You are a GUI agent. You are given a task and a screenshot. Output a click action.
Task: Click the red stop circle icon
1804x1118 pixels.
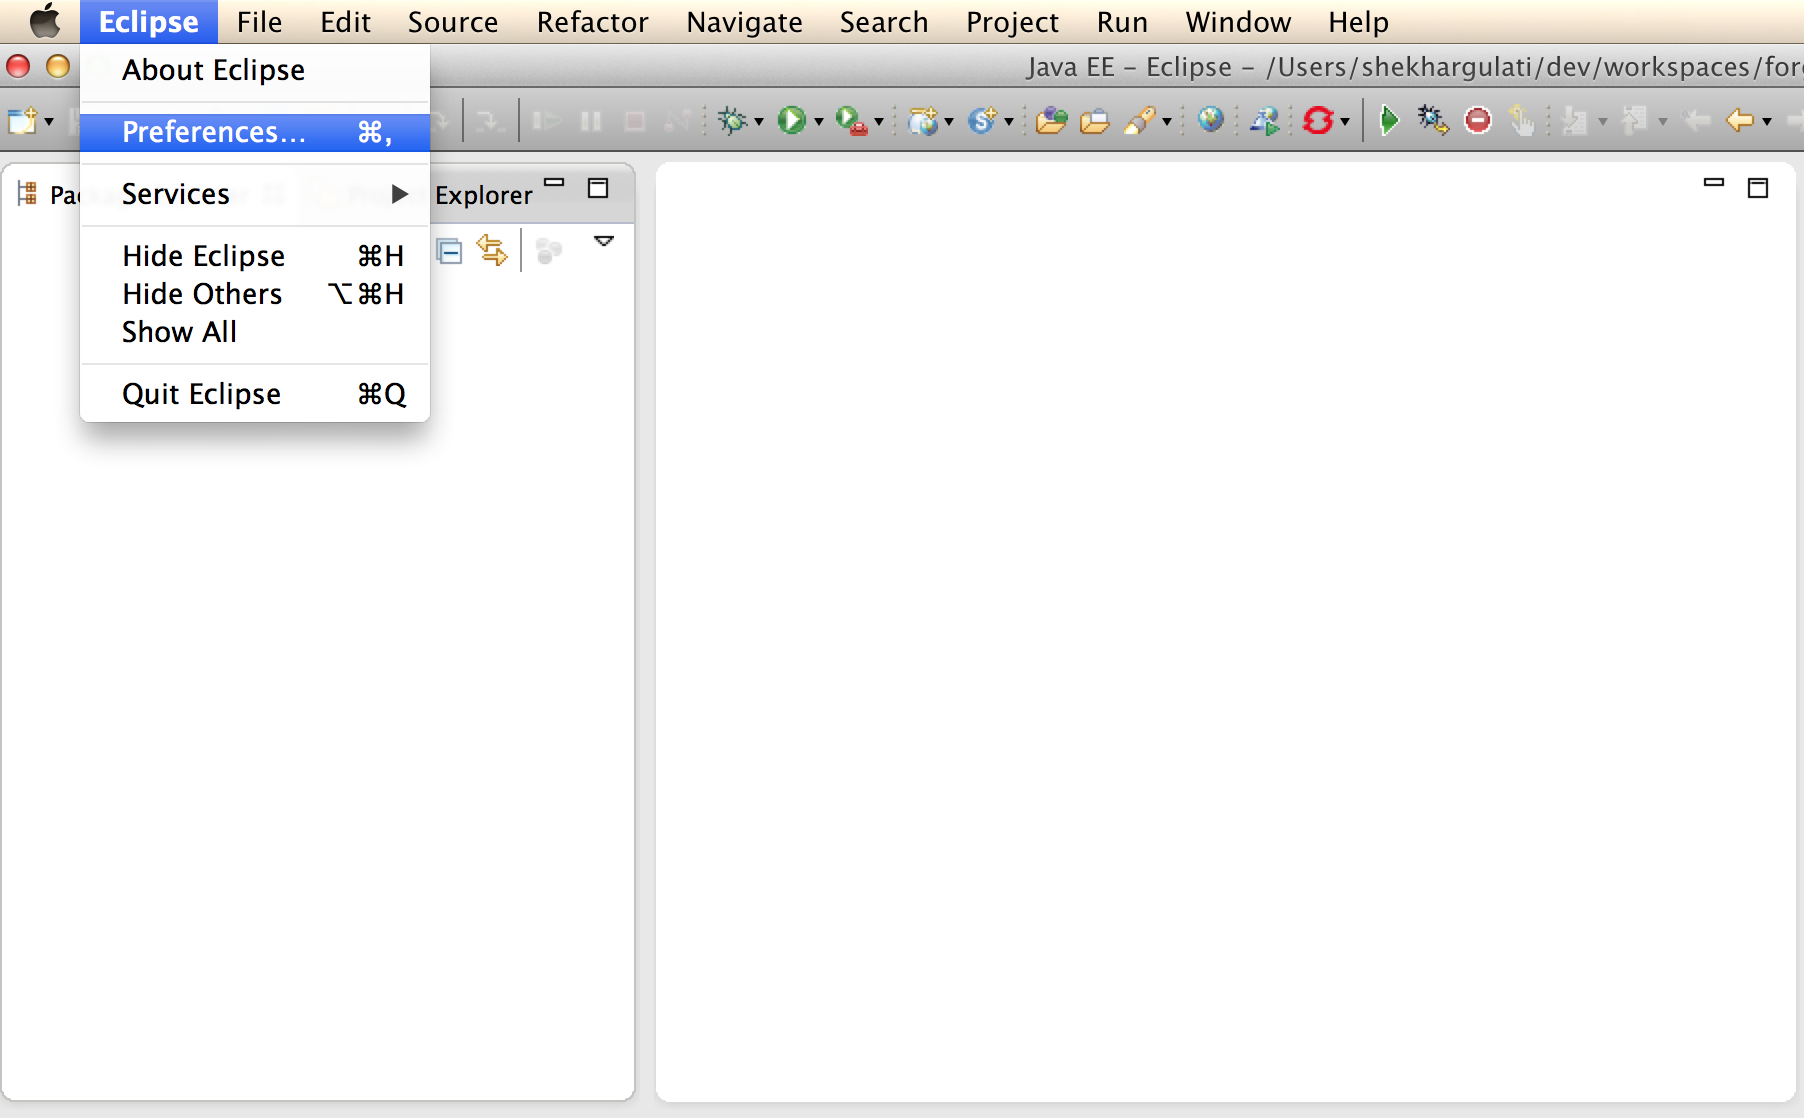(1478, 121)
